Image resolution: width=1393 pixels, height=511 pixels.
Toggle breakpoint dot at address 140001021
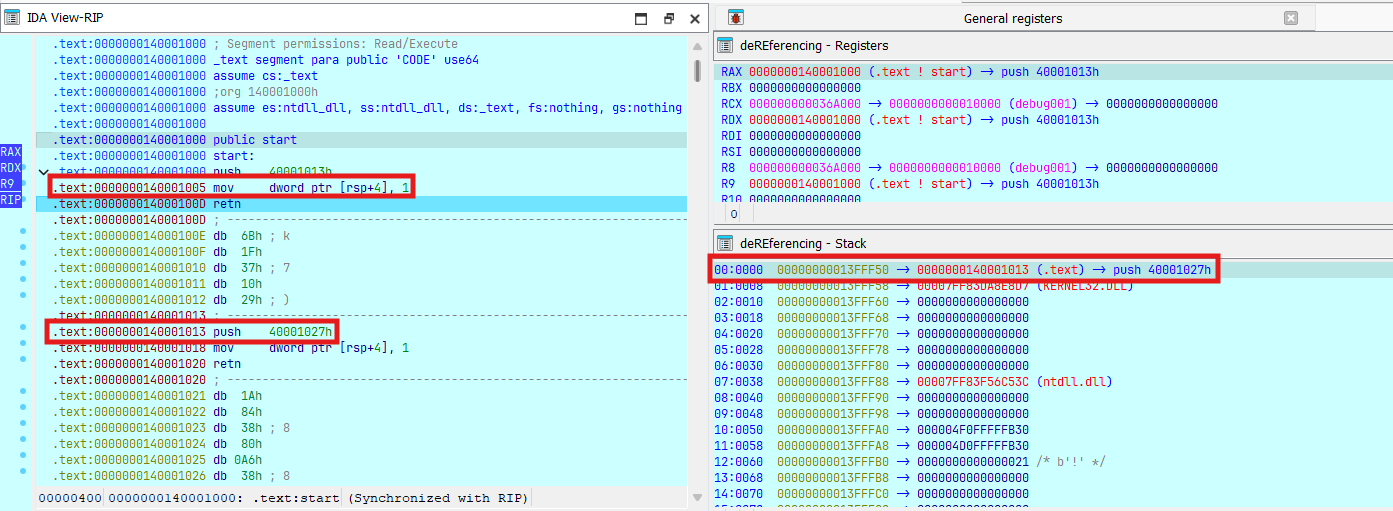[23, 396]
